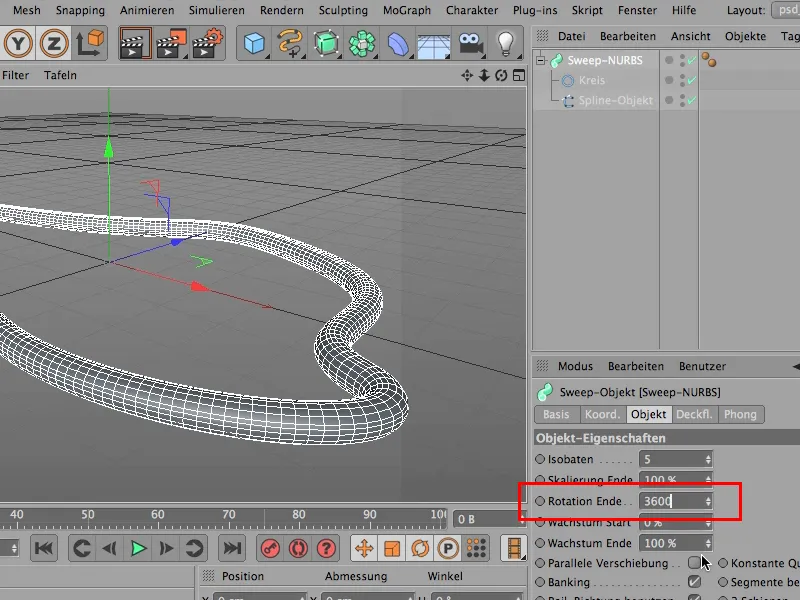Render active view clapperboard icon
This screenshot has width=800, height=600.
point(135,43)
